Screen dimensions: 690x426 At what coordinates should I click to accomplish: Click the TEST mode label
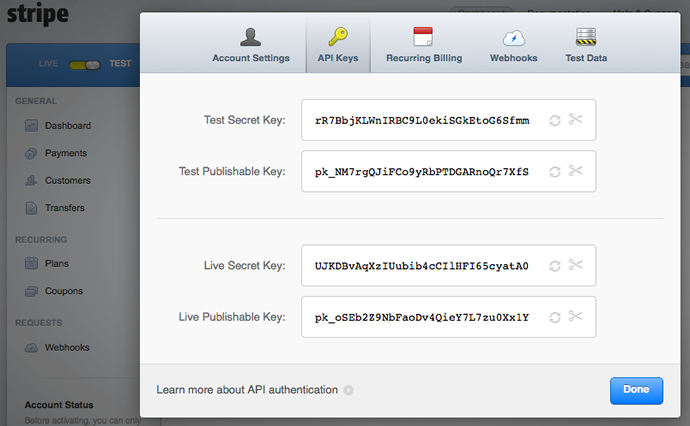pyautogui.click(x=121, y=64)
